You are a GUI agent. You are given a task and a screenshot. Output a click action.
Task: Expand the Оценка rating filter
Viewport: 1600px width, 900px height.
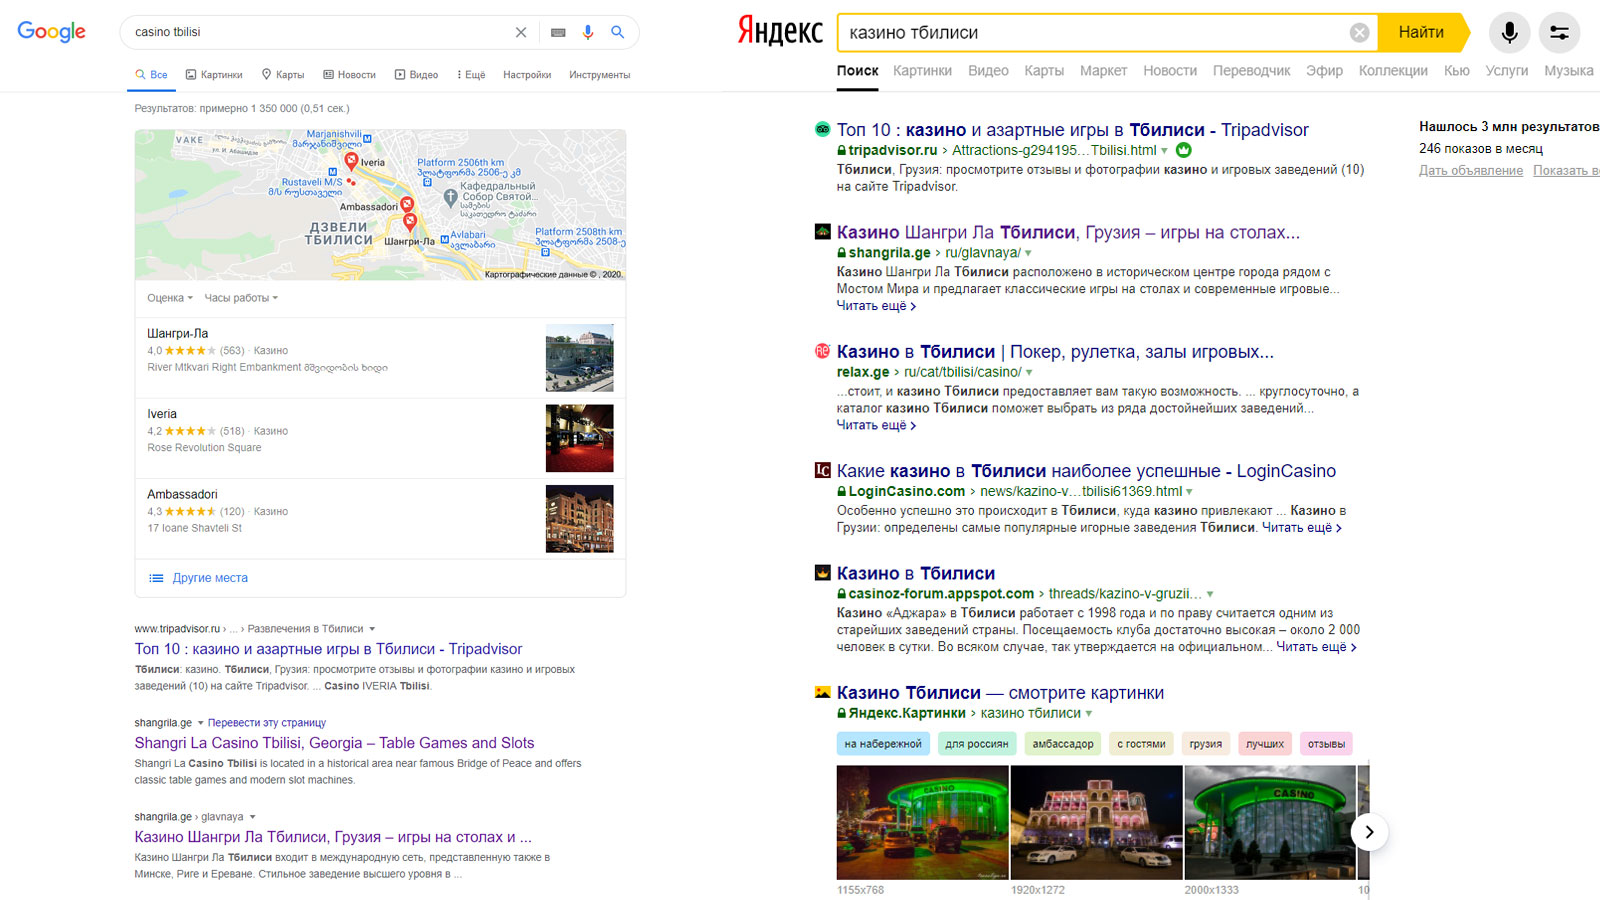tap(170, 298)
